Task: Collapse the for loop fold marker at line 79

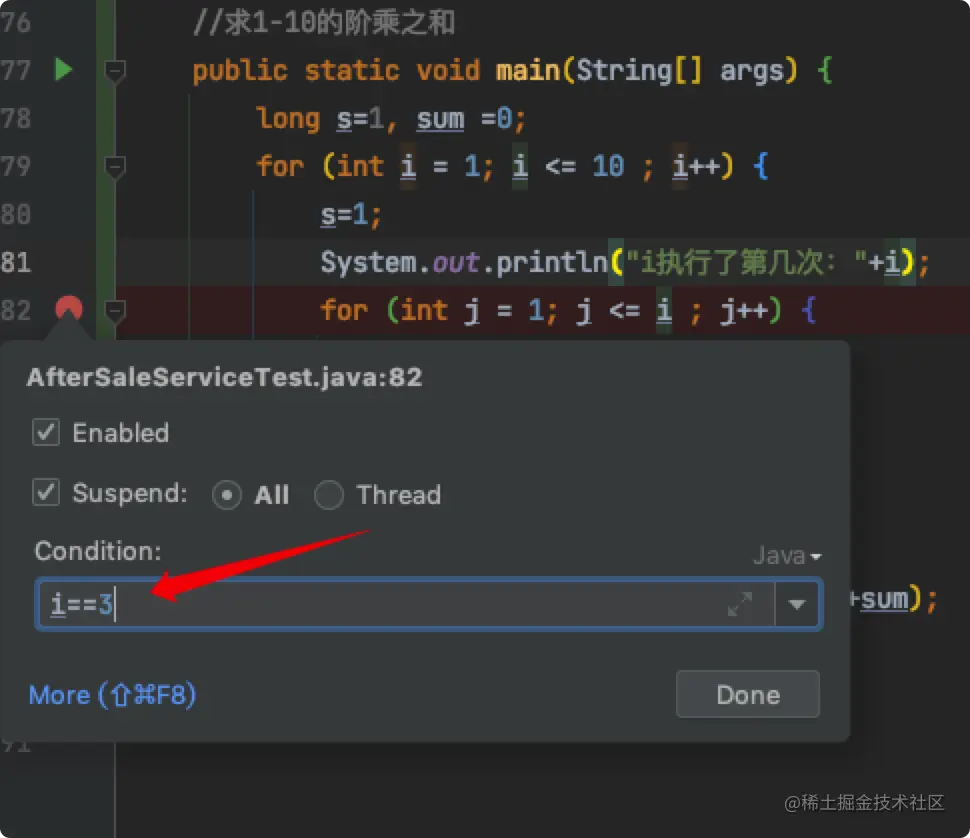Action: click(x=115, y=167)
